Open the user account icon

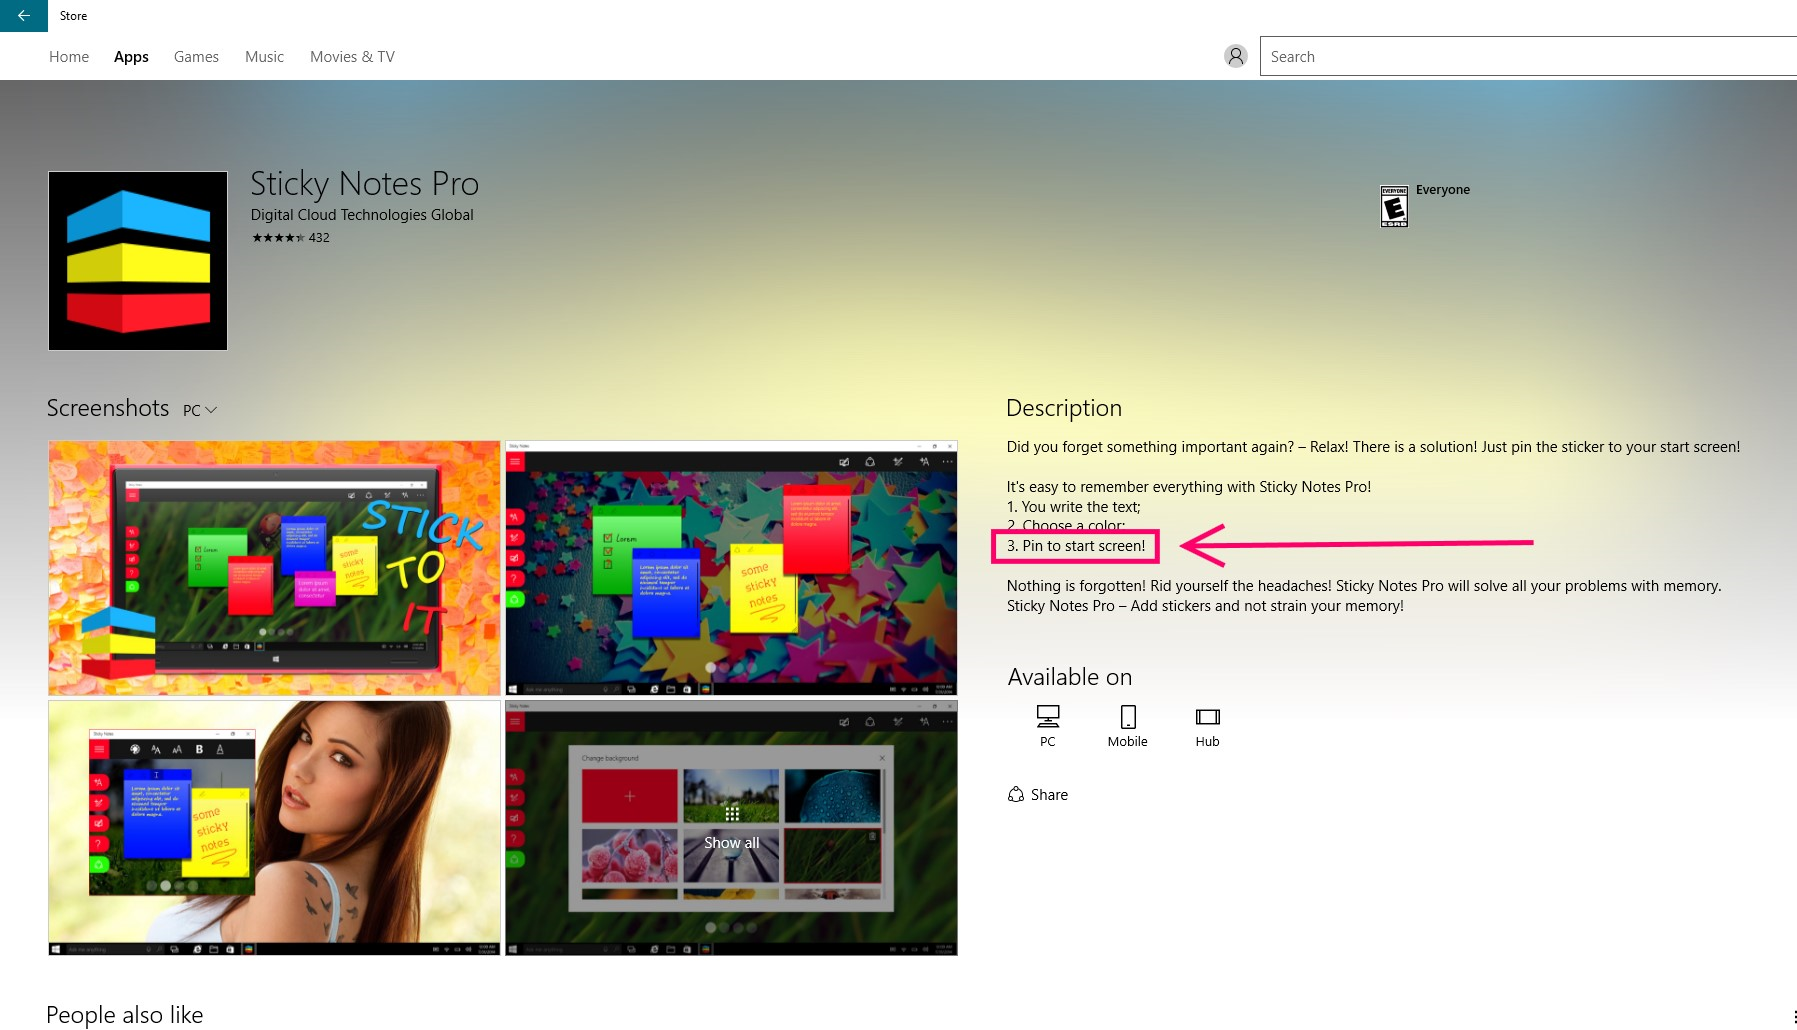[x=1236, y=56]
